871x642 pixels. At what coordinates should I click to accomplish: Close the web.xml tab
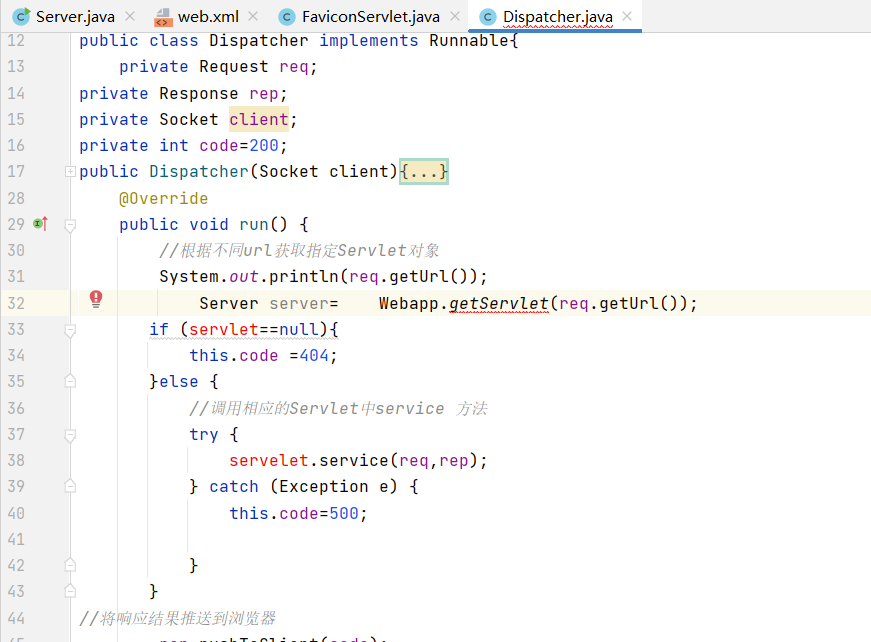pyautogui.click(x=253, y=16)
